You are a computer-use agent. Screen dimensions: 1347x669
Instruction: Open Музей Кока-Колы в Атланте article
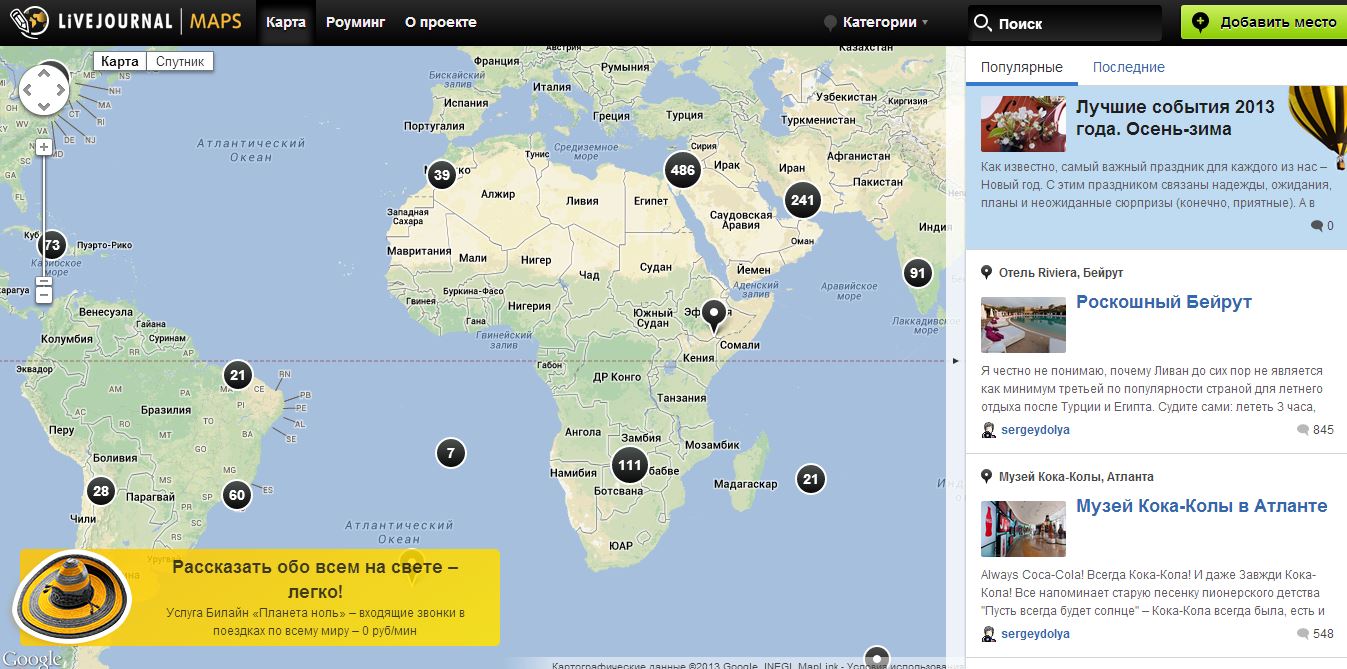[1202, 506]
